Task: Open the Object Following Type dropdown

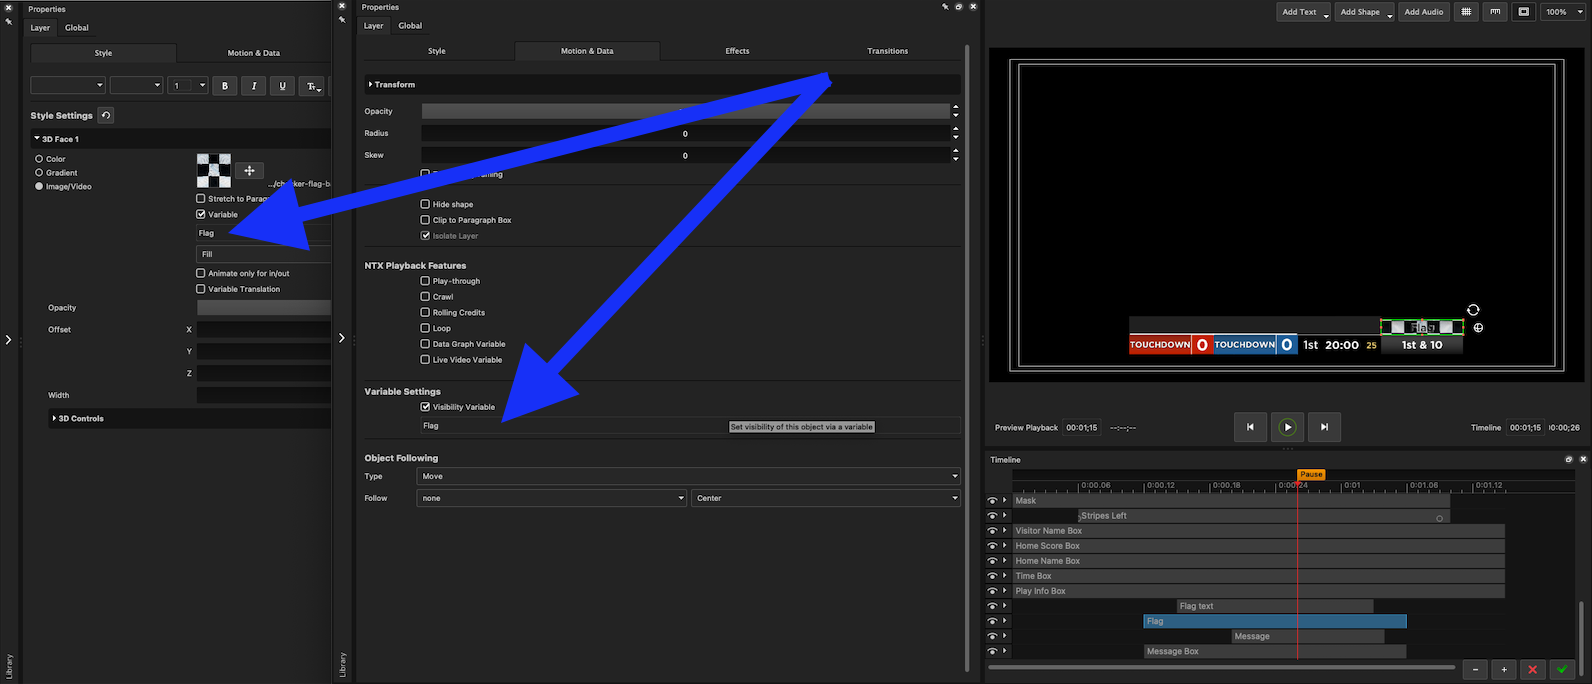Action: 688,476
